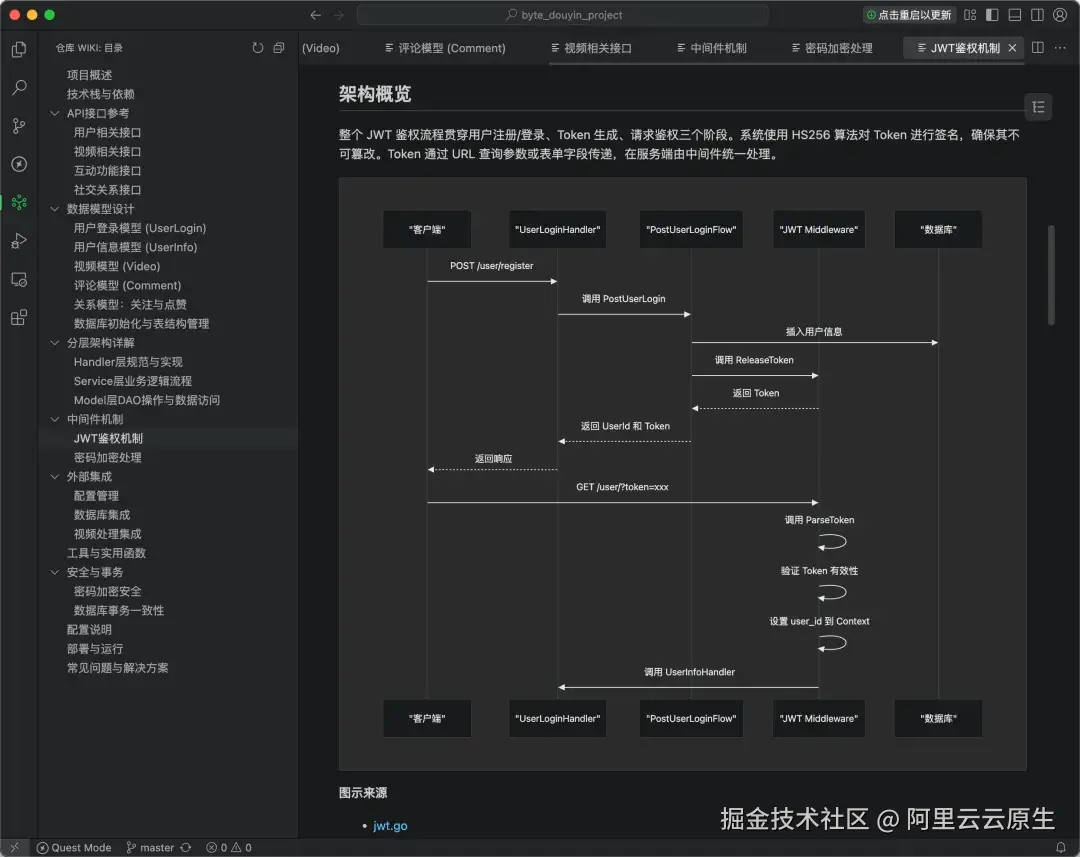The image size is (1080, 857).
Task: Open the document outline icon
Action: coord(1039,107)
